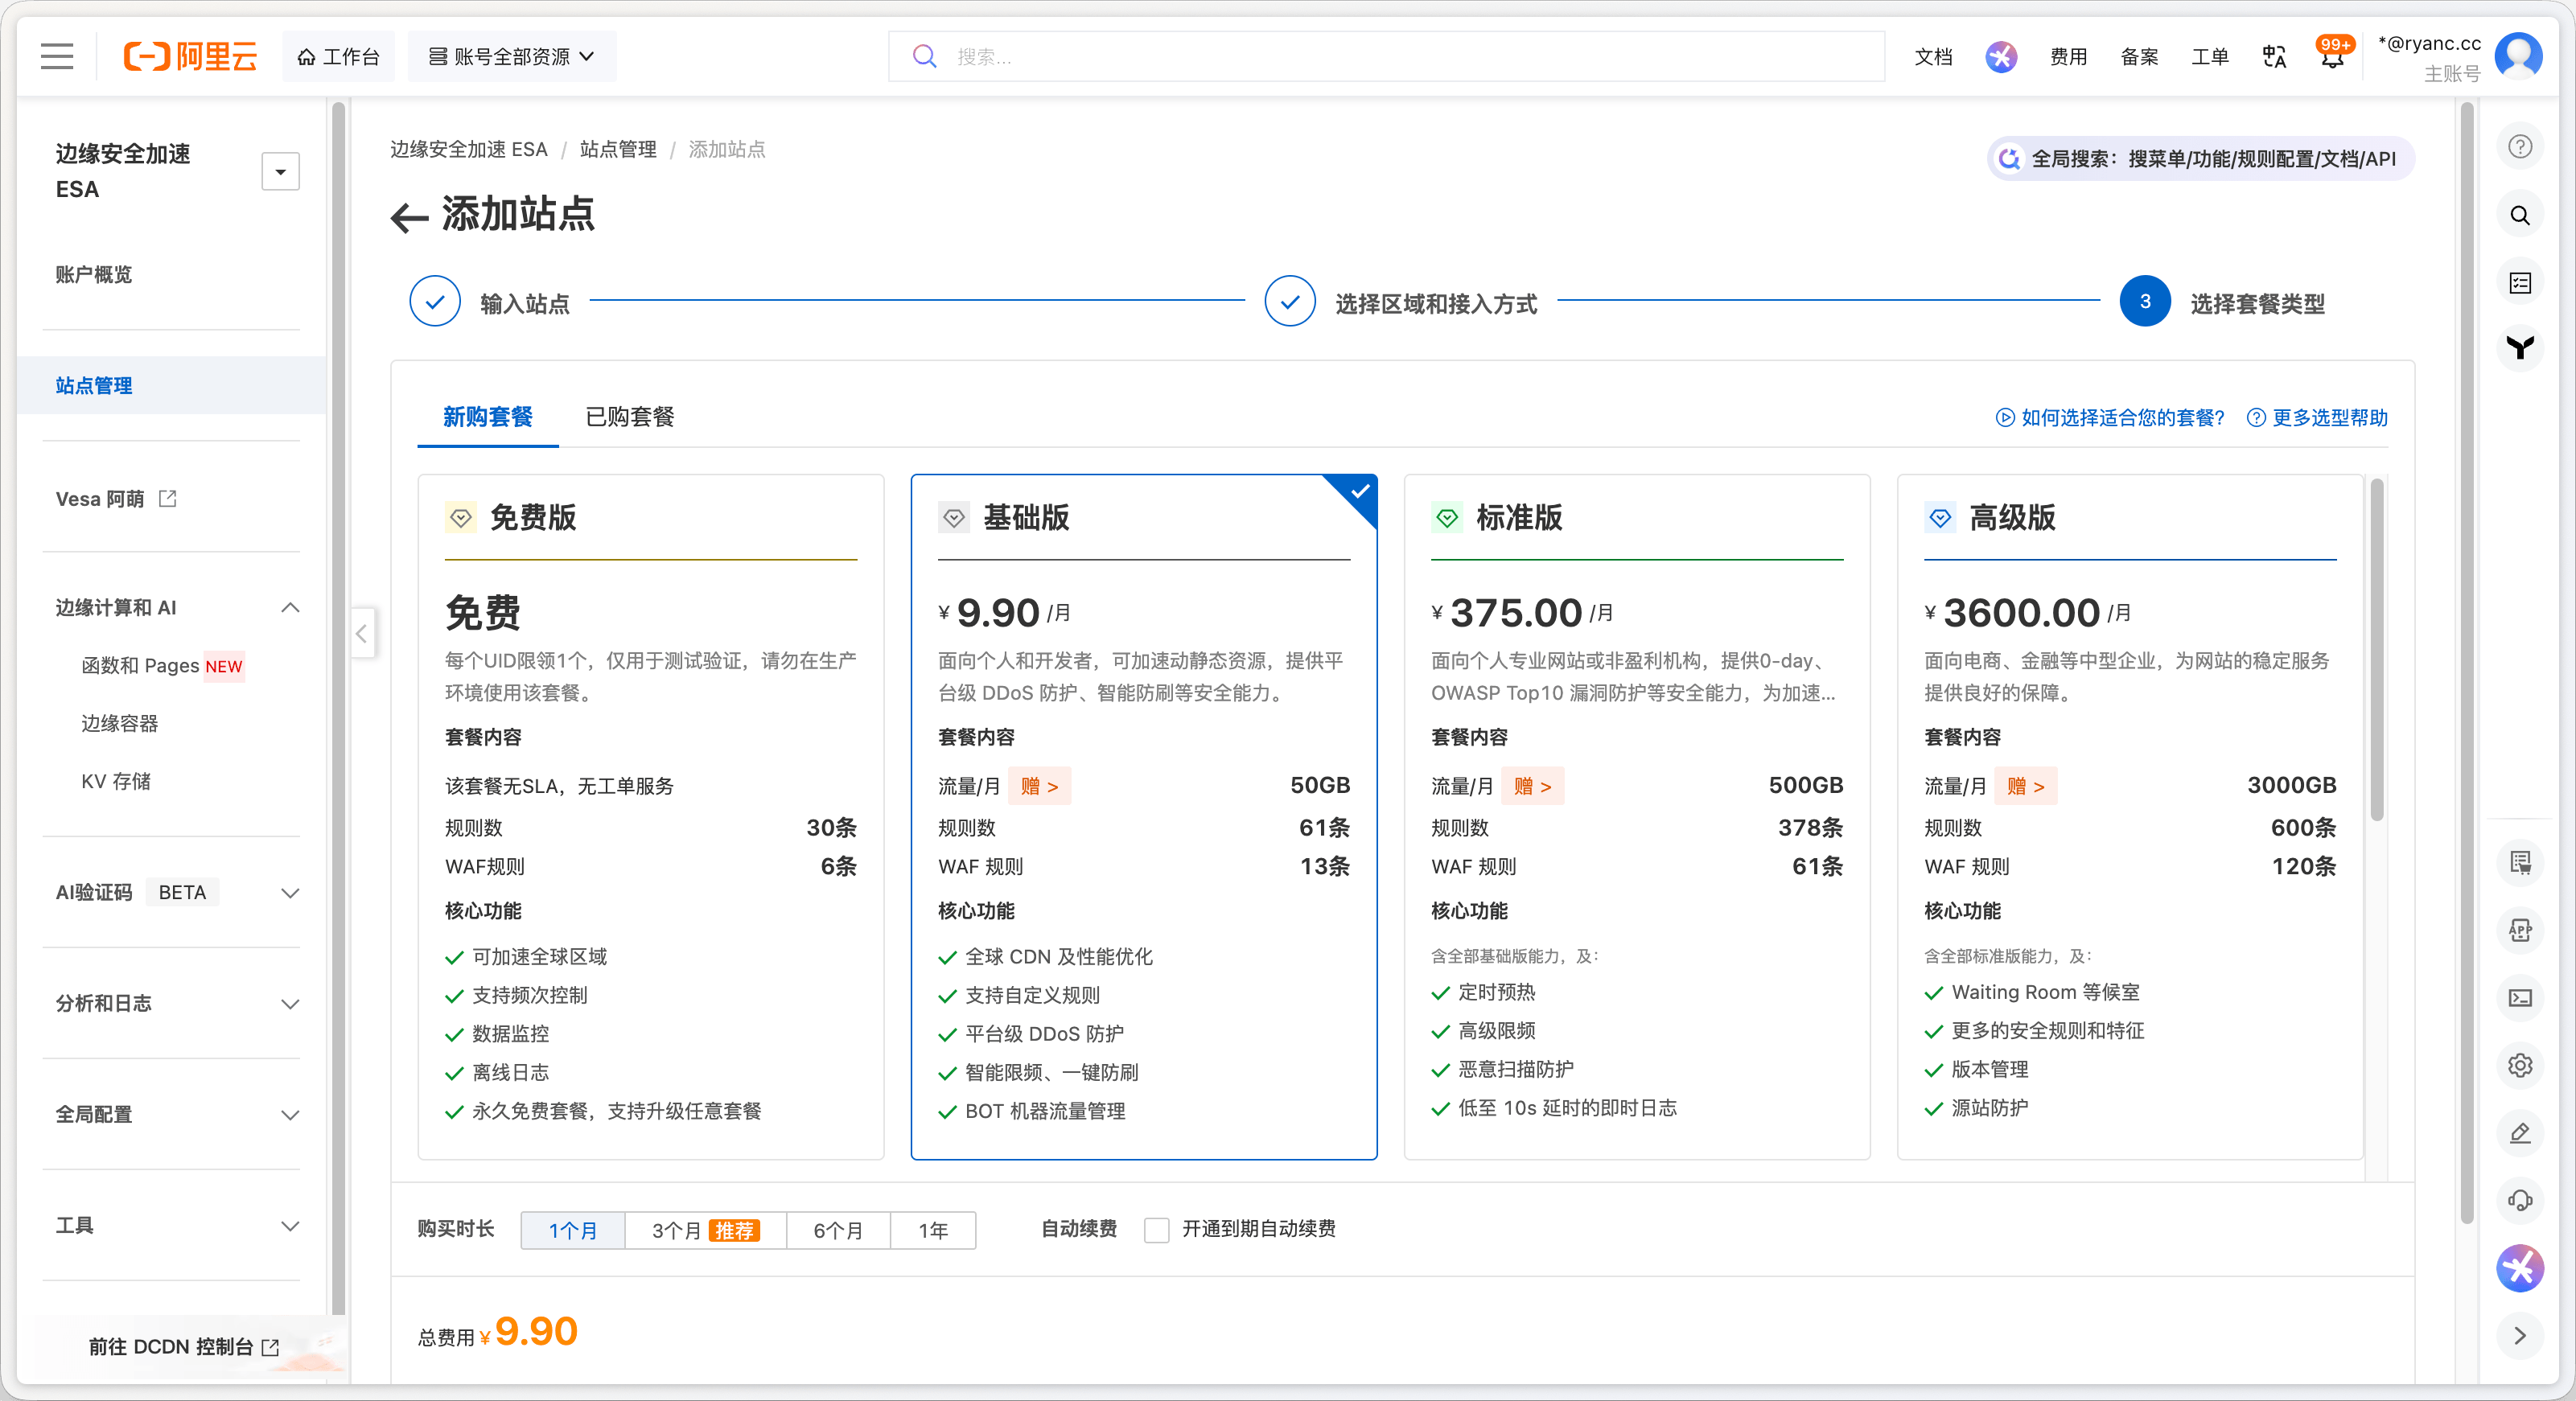Collapse the left sidebar with arrow handle
Screen dimensions: 2576x1401
362,633
